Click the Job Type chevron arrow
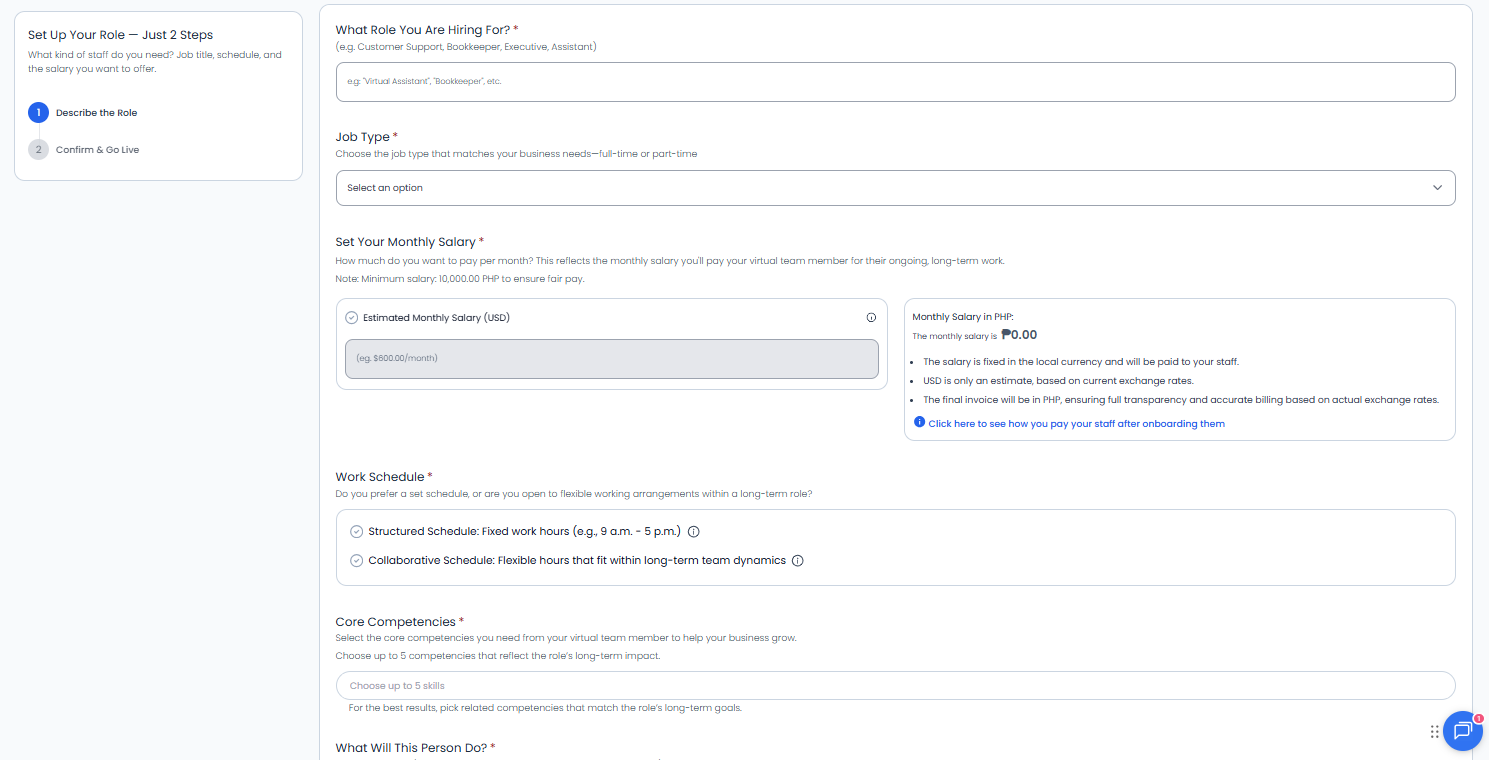1489x760 pixels. (x=1437, y=188)
